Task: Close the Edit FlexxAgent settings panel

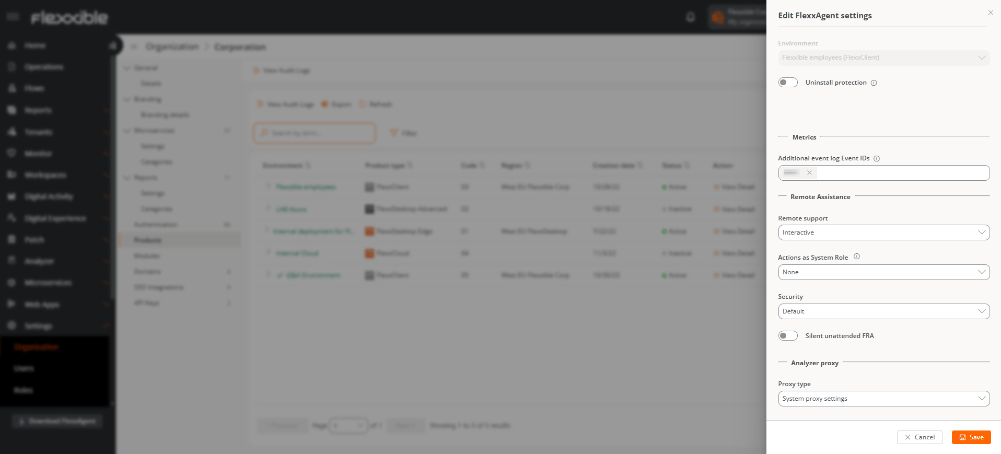Action: (x=990, y=12)
